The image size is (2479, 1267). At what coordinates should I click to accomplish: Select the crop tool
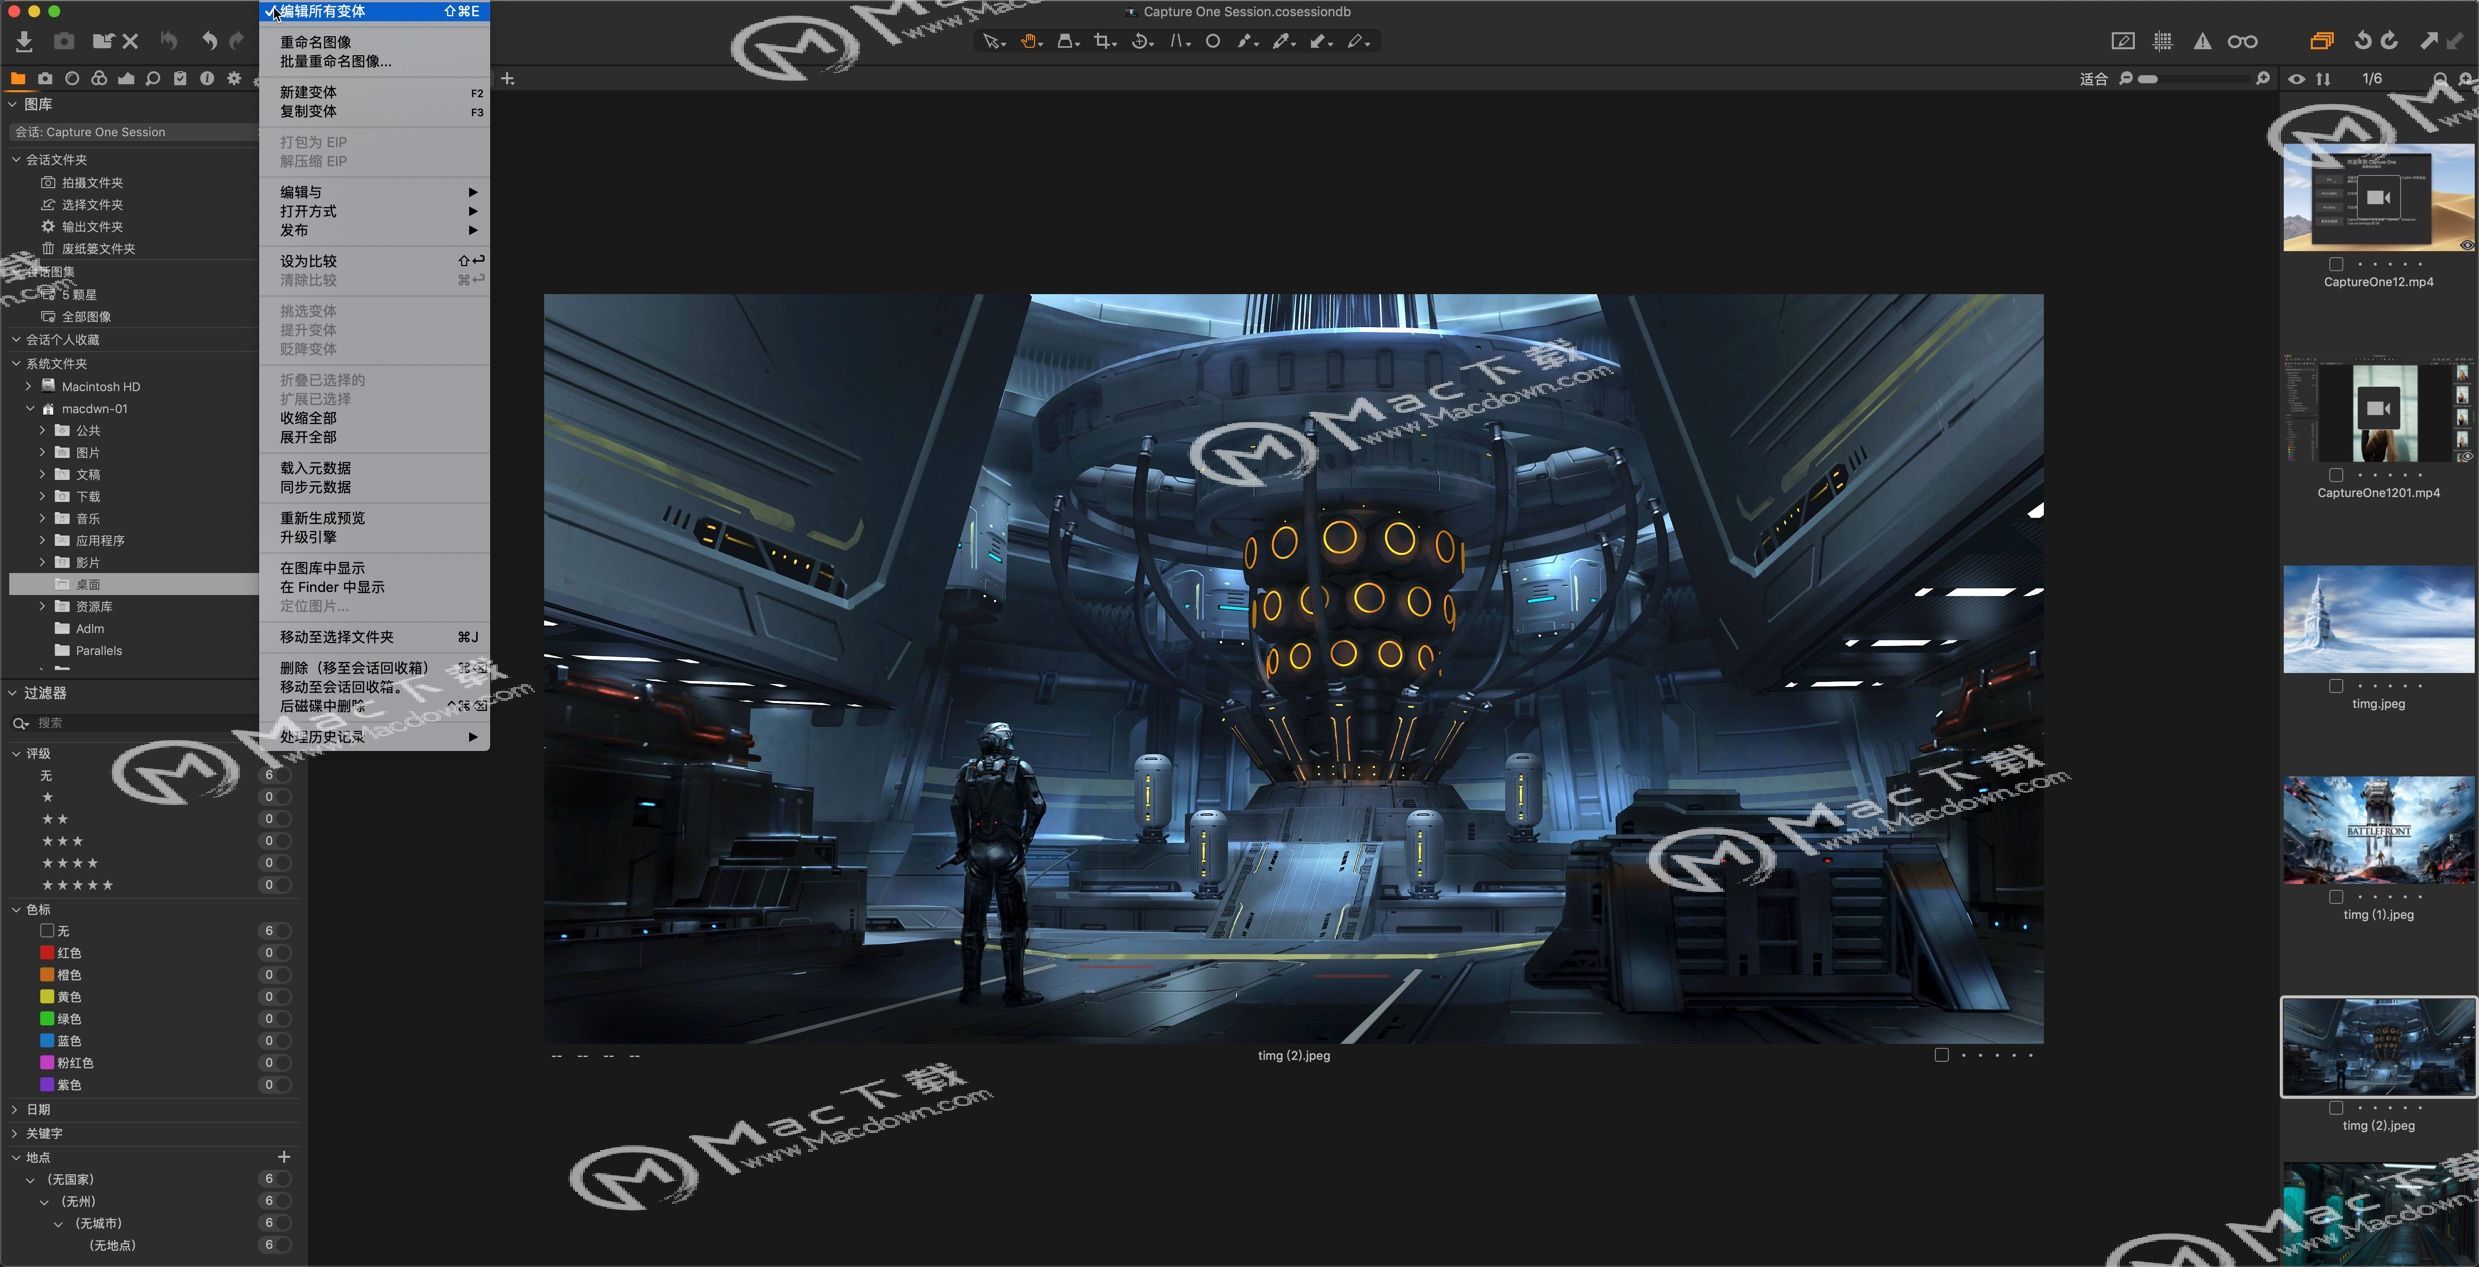pos(1104,41)
